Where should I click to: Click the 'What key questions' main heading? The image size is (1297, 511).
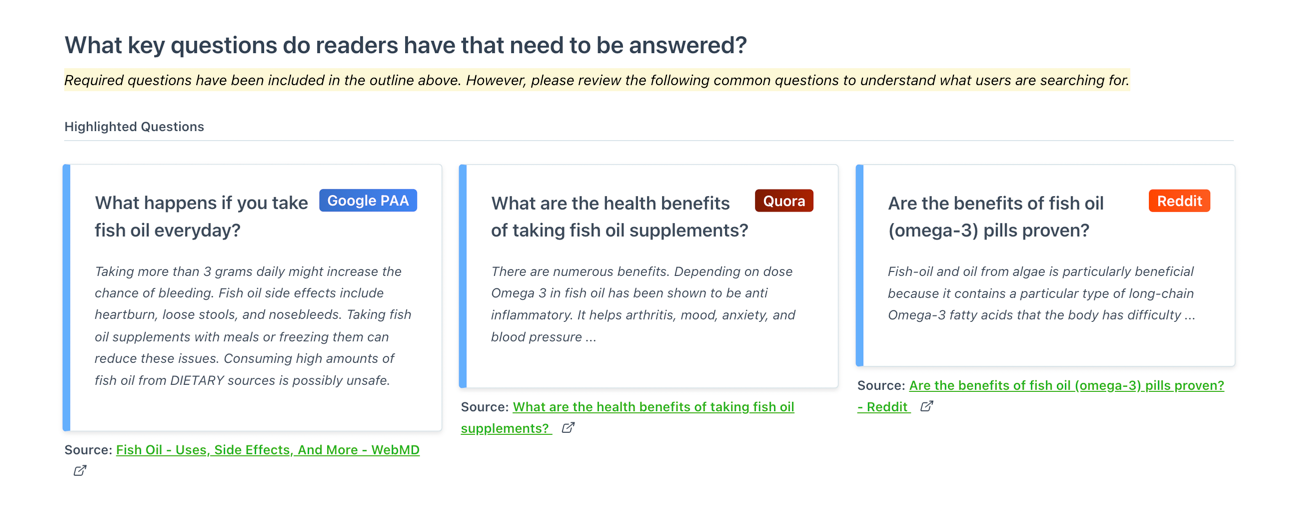(x=405, y=45)
